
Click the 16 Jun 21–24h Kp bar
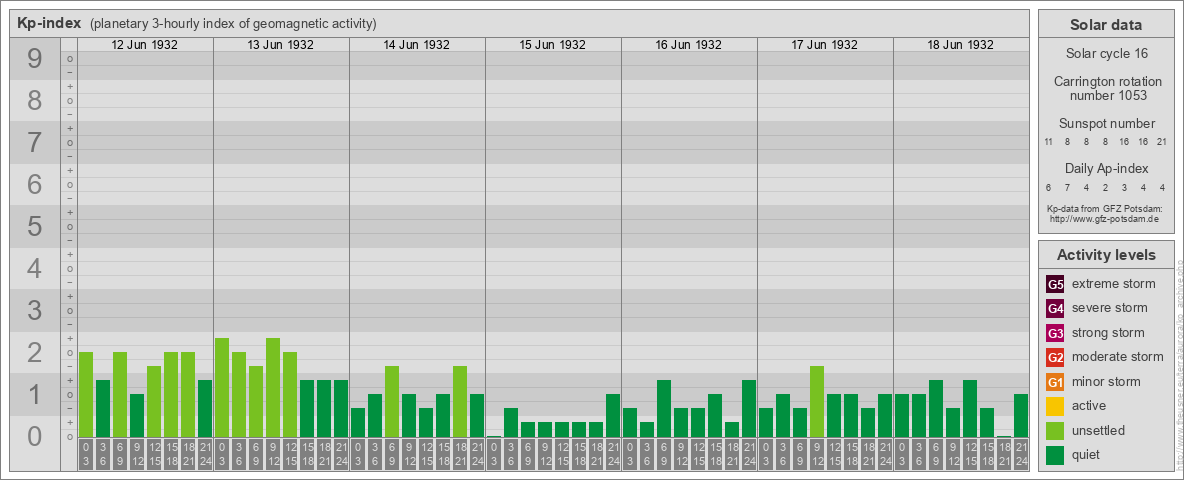pos(748,408)
